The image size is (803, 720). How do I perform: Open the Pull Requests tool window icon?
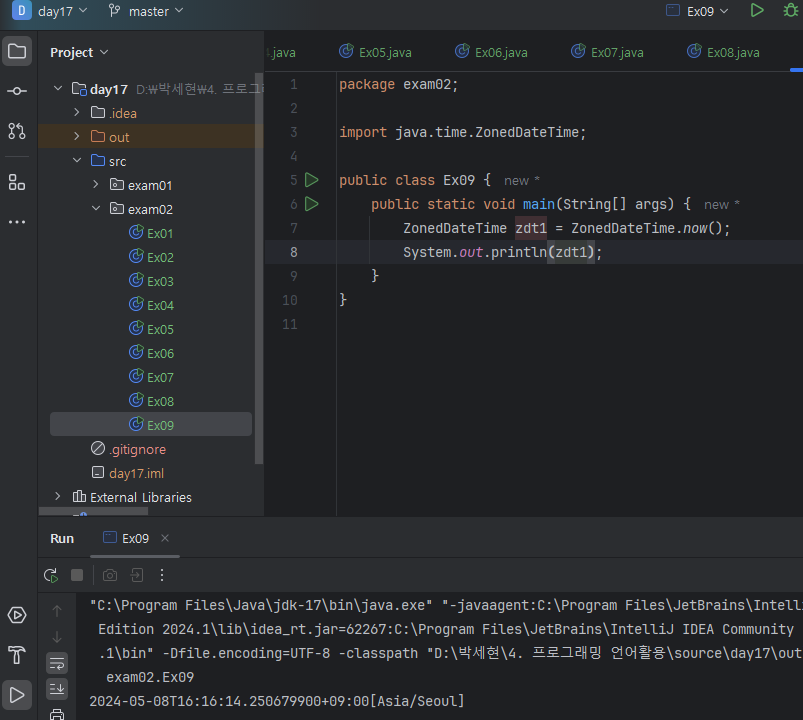[x=17, y=131]
